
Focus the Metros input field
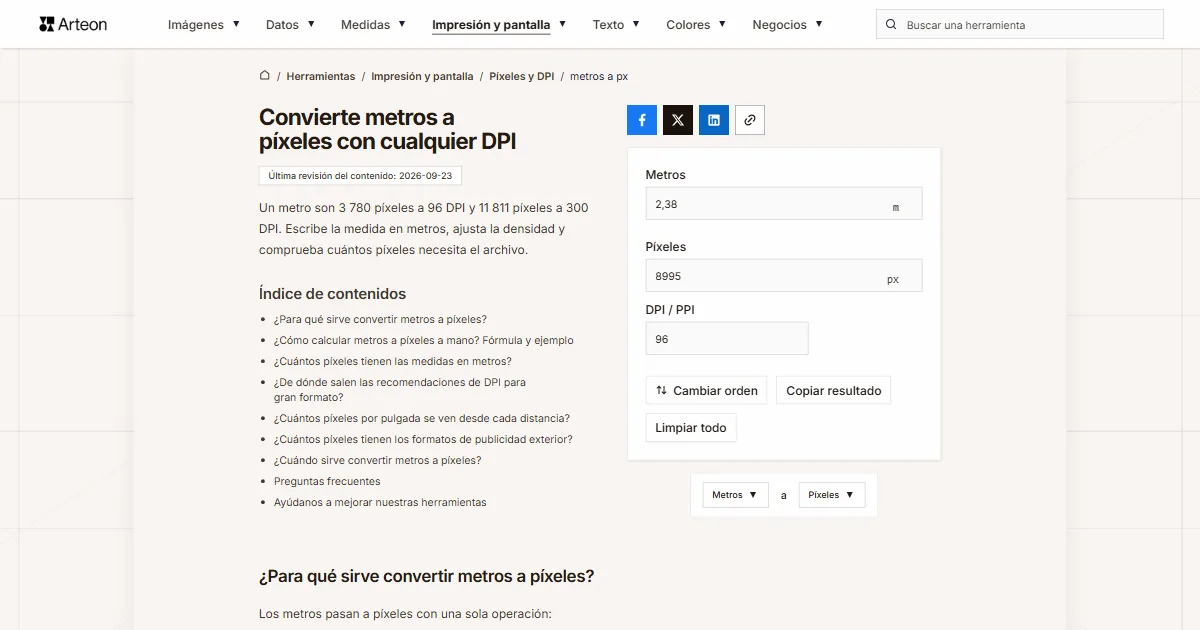point(784,204)
